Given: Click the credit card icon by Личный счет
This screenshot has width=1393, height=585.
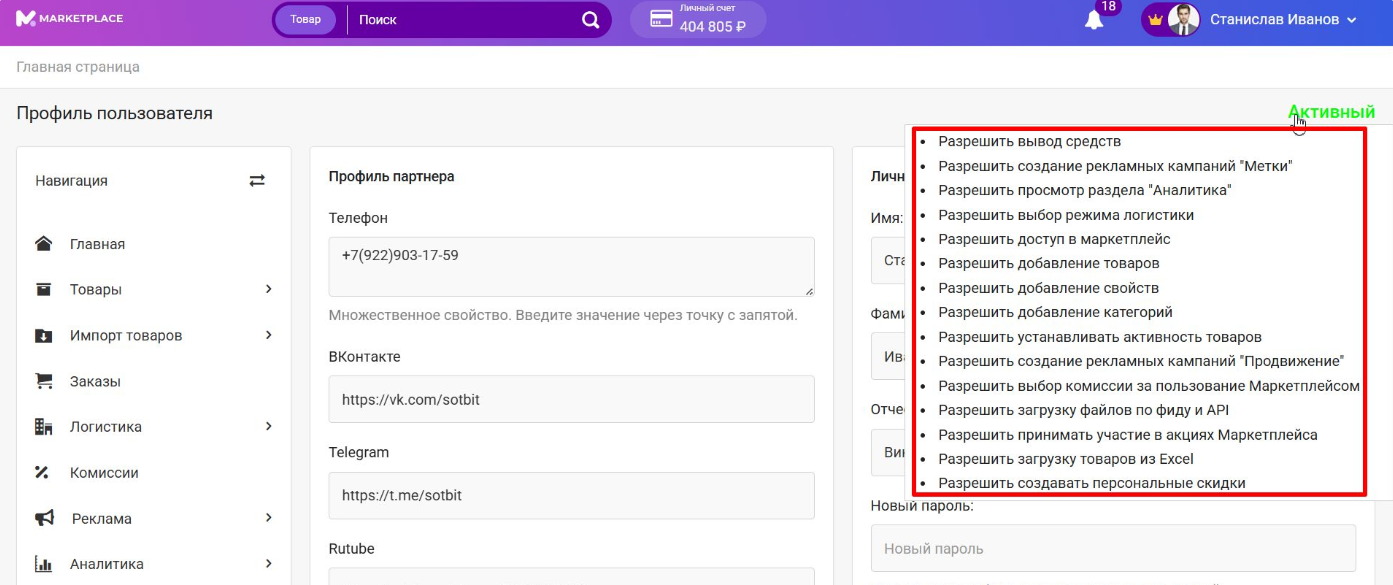Looking at the screenshot, I should click(660, 19).
